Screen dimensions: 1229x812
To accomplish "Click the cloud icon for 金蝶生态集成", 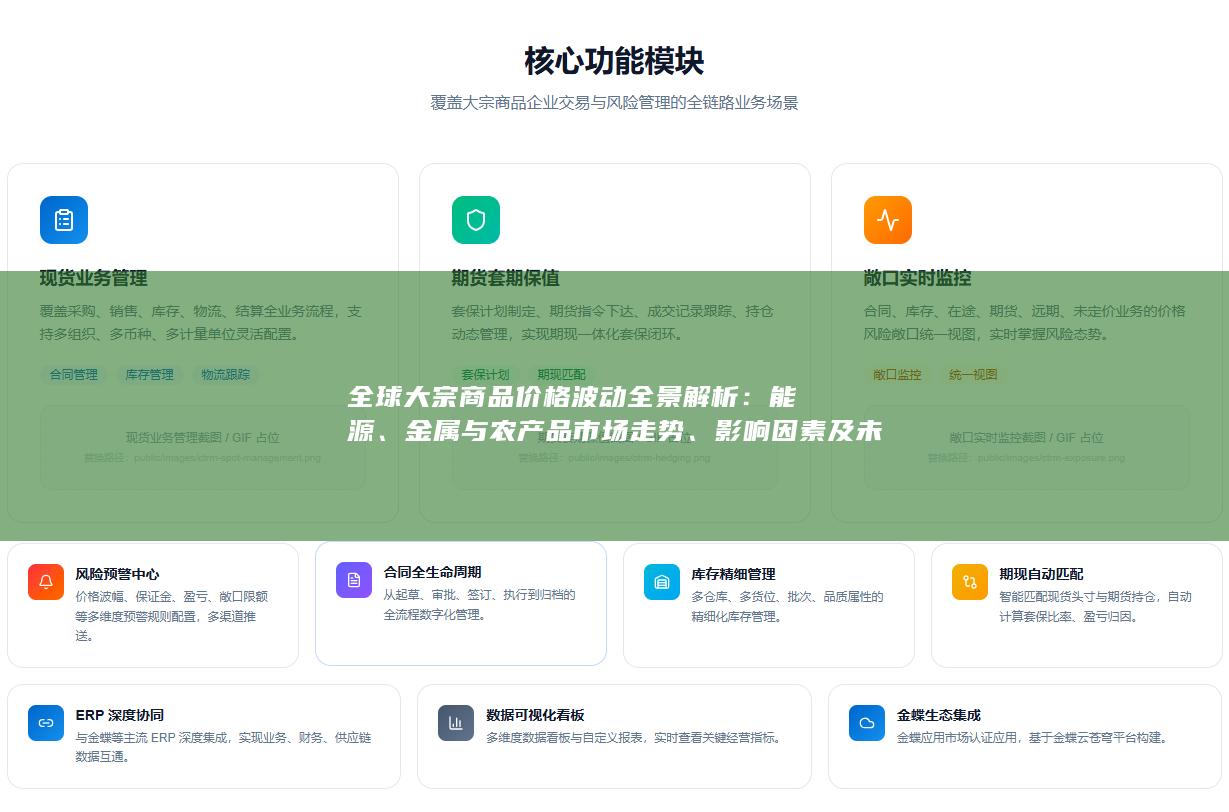I will point(867,723).
